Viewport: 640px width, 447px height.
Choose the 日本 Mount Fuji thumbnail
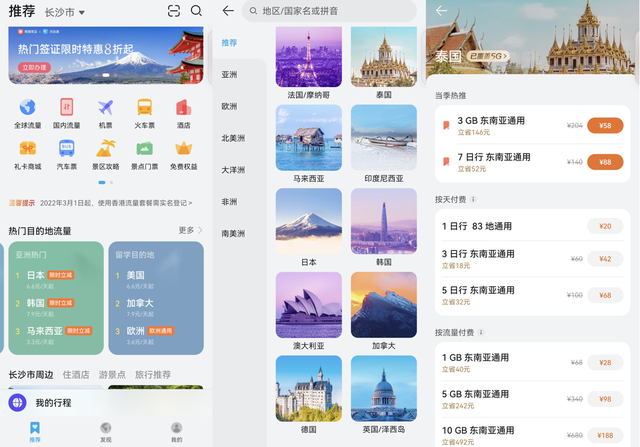pos(309,221)
